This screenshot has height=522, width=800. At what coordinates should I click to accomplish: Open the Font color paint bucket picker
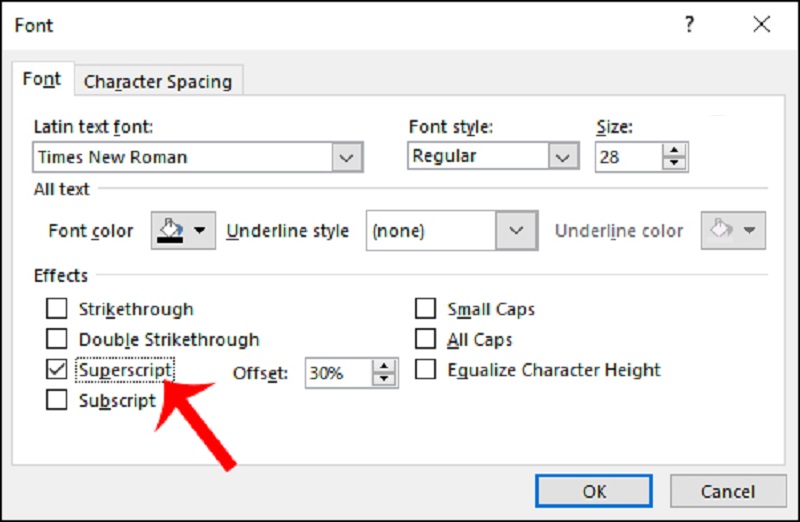(x=183, y=231)
